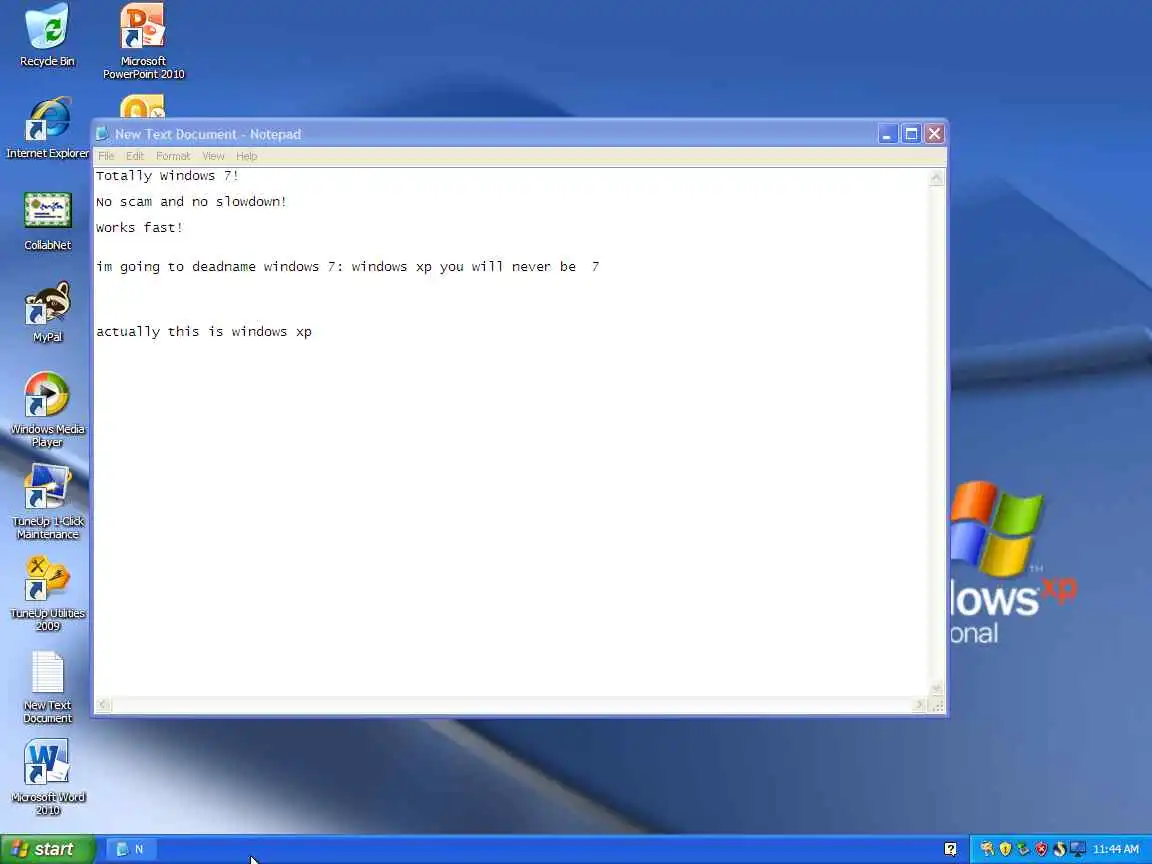Click the help question-mark taskbar icon

pyautogui.click(x=950, y=849)
